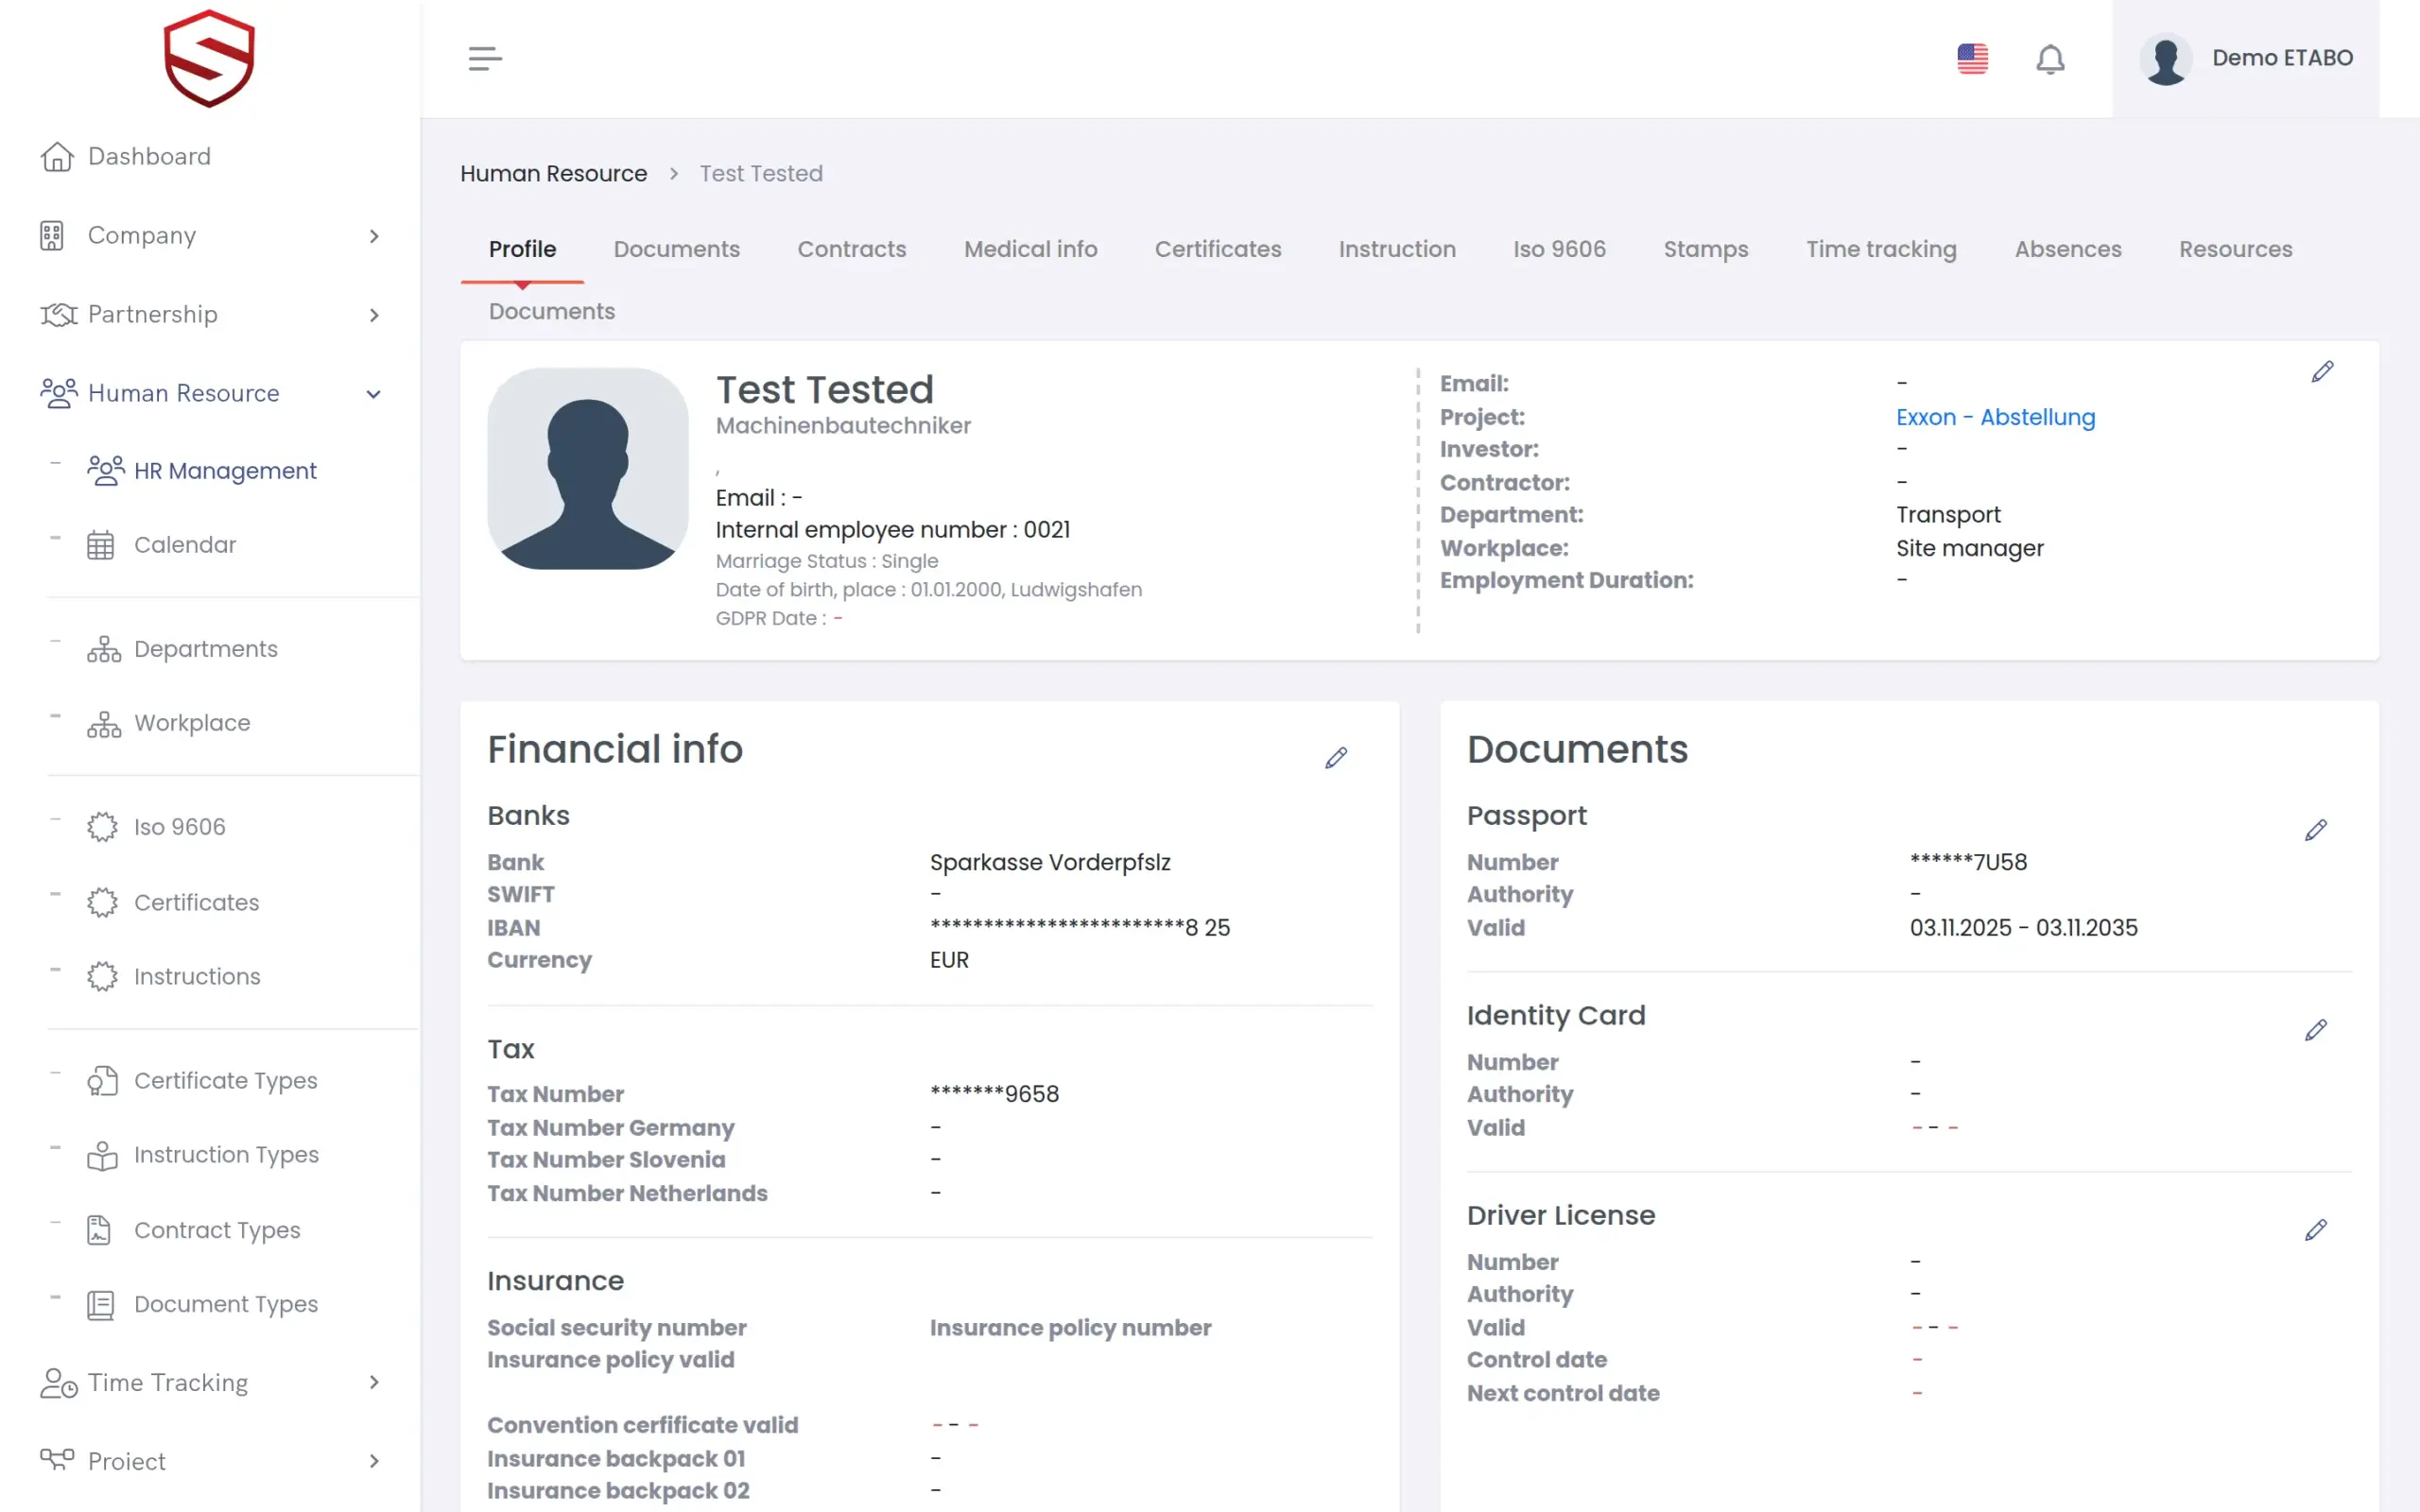2420x1512 pixels.
Task: Open the Iso 9606 tab
Action: pyautogui.click(x=1559, y=249)
